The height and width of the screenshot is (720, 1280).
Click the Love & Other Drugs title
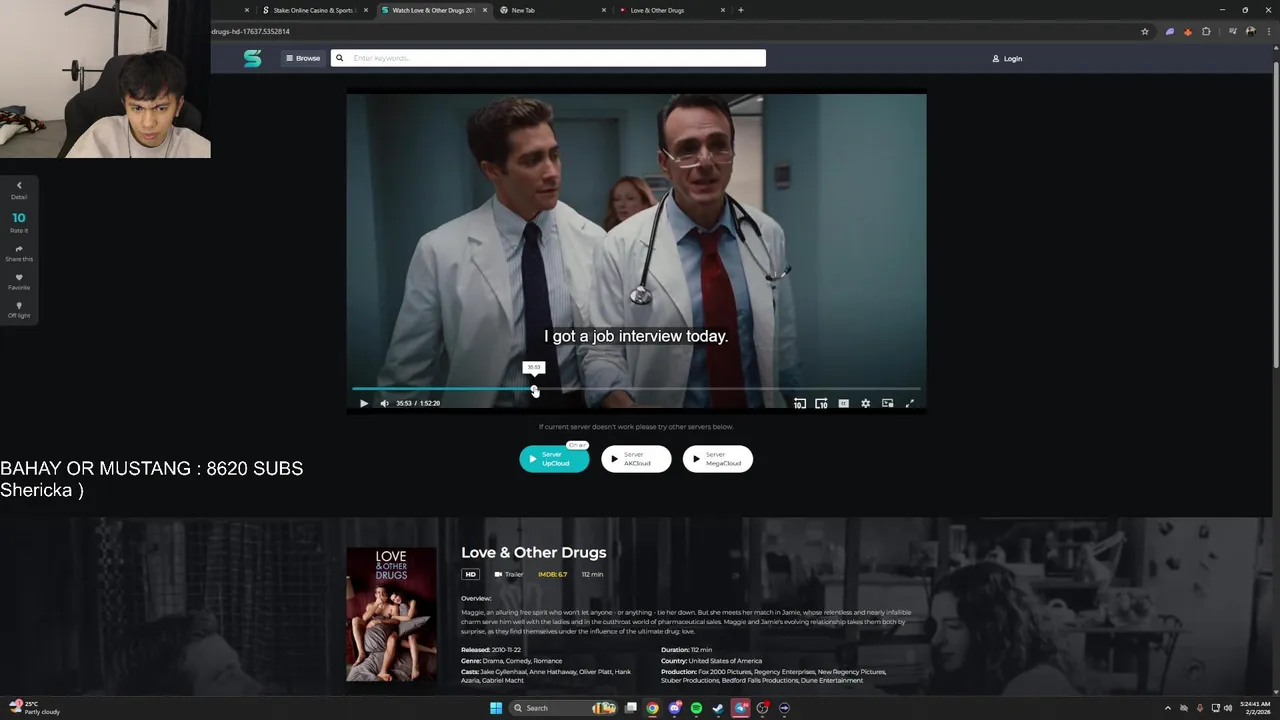pyautogui.click(x=533, y=552)
